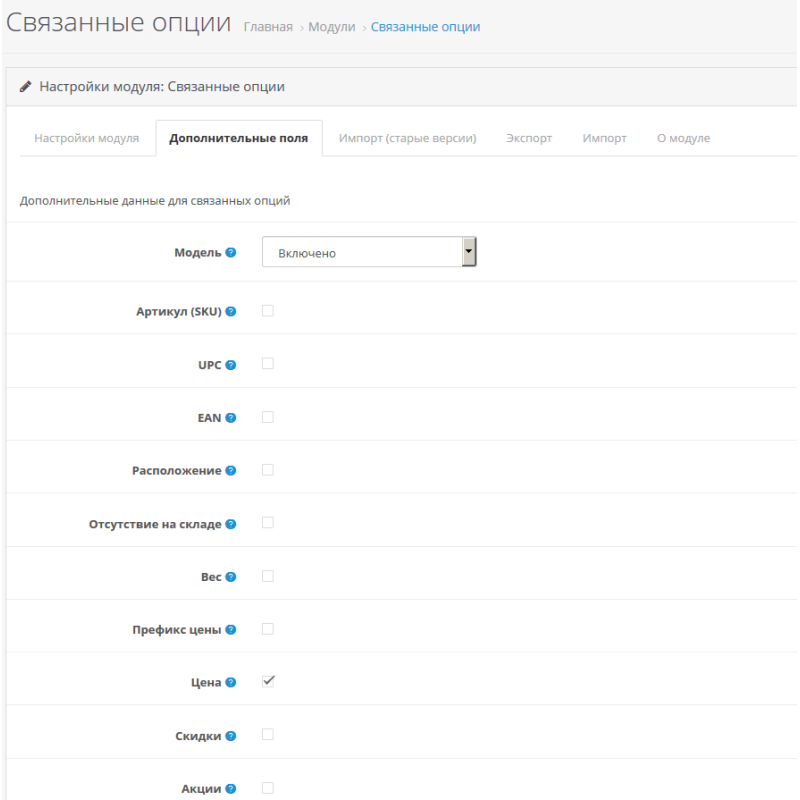Click the Связанные опции breadcrumb link
800x800 pixels.
pos(425,27)
